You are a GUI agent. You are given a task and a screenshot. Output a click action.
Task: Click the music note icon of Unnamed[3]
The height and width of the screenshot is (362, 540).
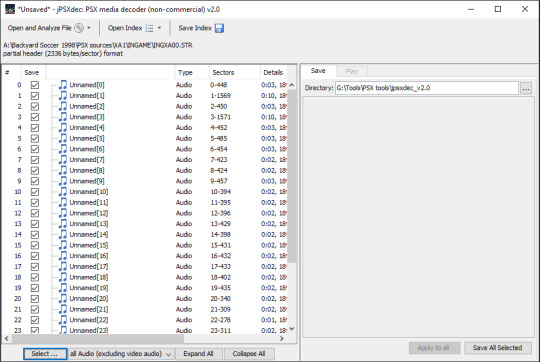click(63, 117)
